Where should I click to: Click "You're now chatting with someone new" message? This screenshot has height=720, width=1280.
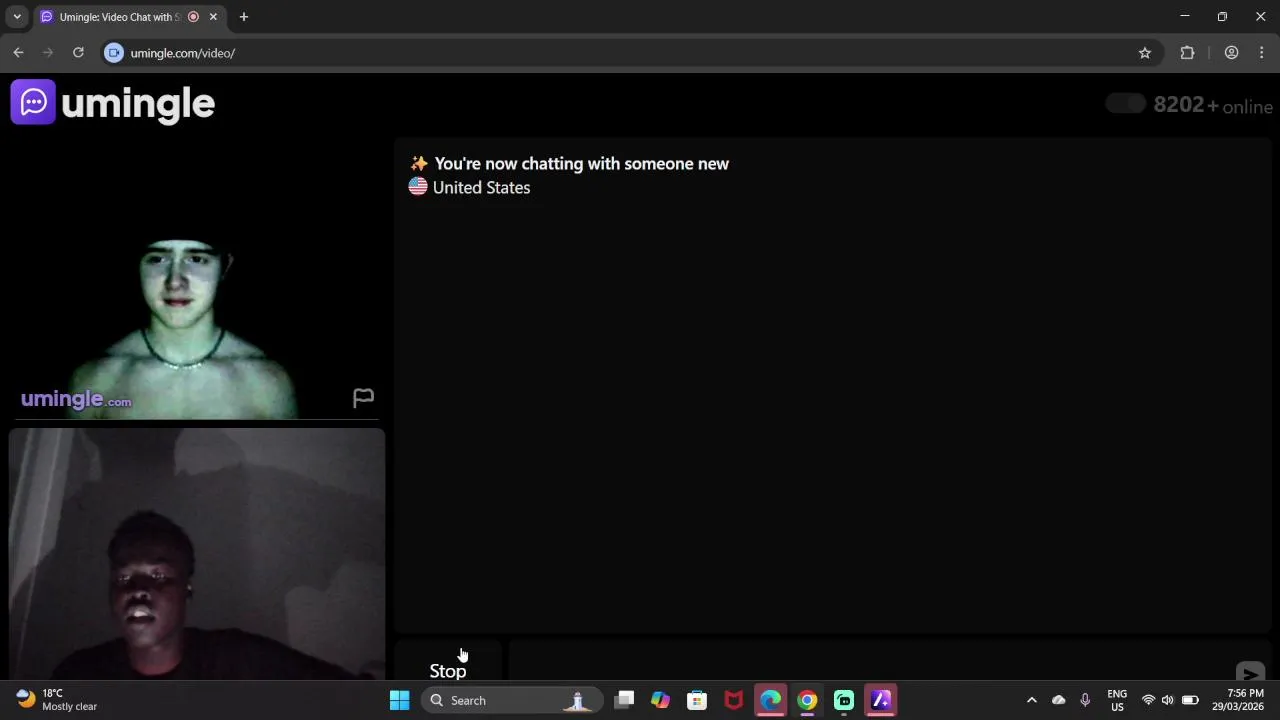581,164
